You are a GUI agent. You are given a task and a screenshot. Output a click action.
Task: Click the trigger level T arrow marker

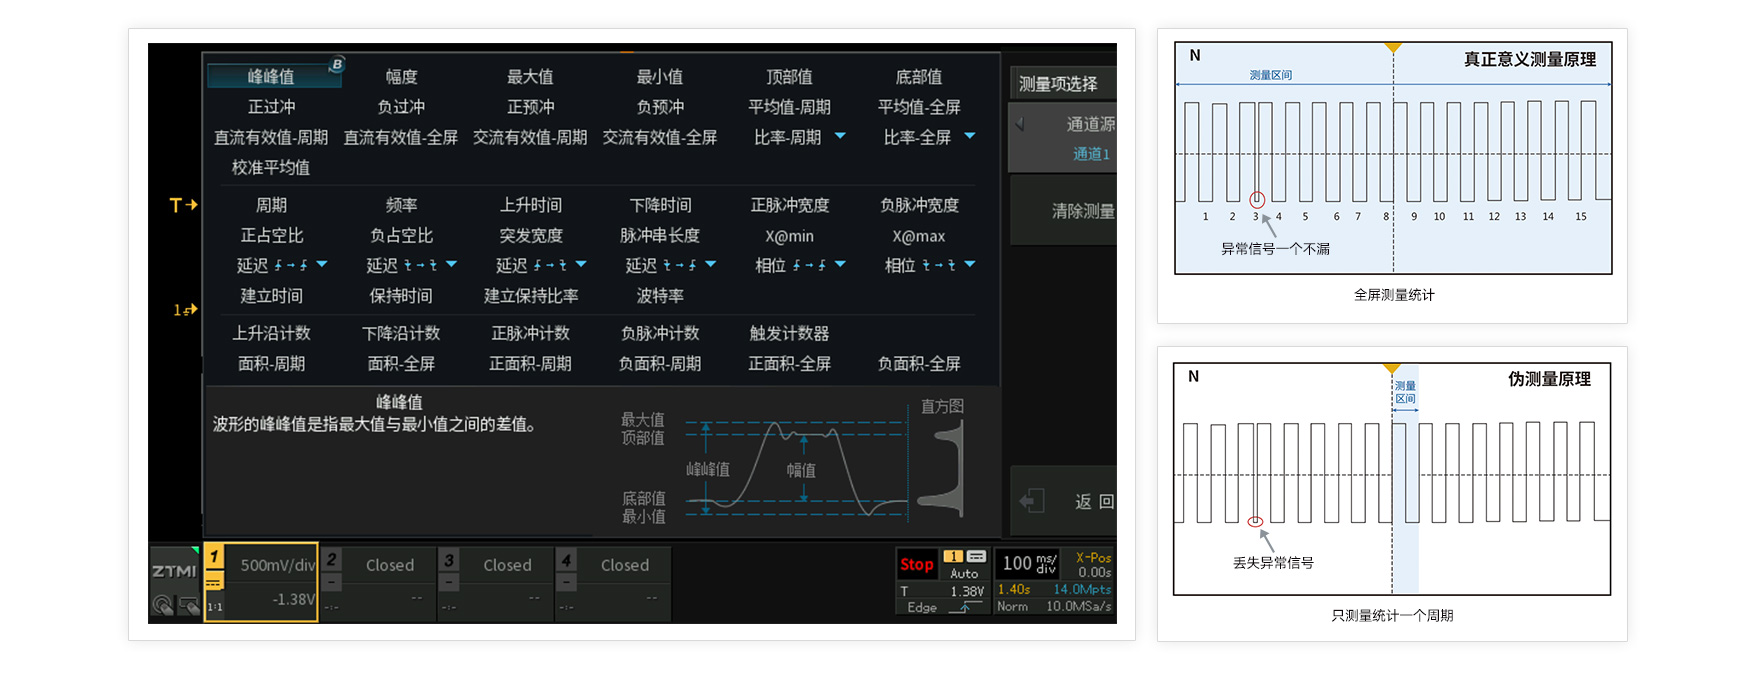coord(183,205)
